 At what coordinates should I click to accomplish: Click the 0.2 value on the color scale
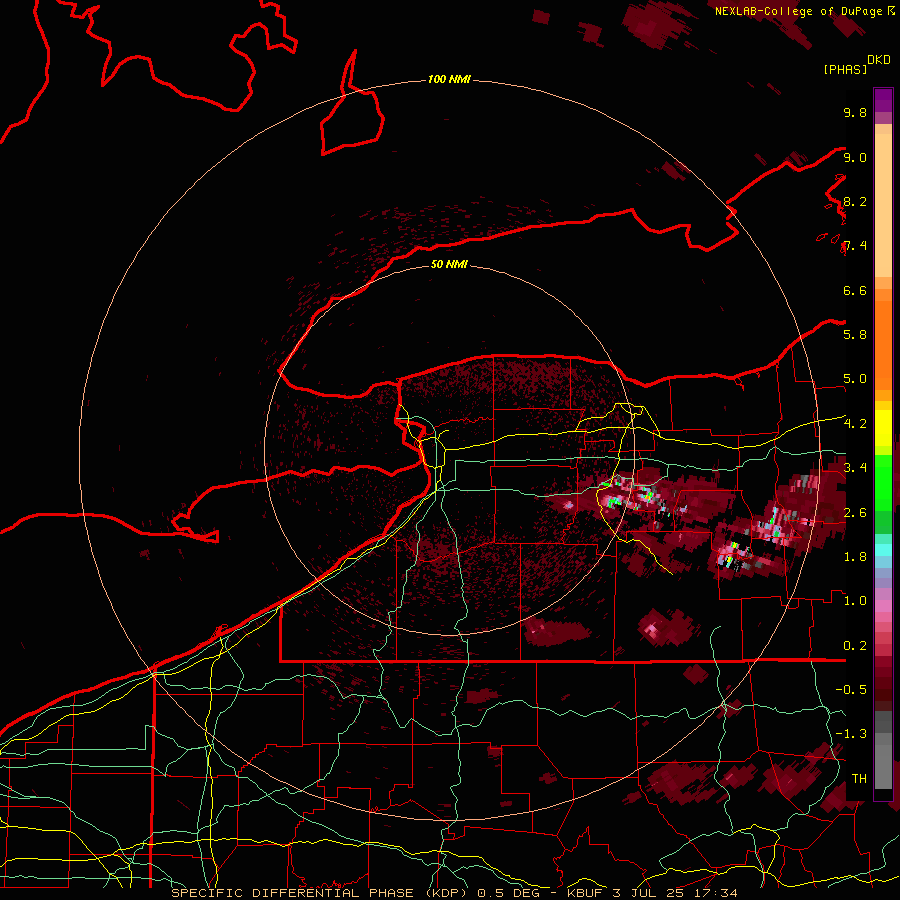[x=855, y=645]
